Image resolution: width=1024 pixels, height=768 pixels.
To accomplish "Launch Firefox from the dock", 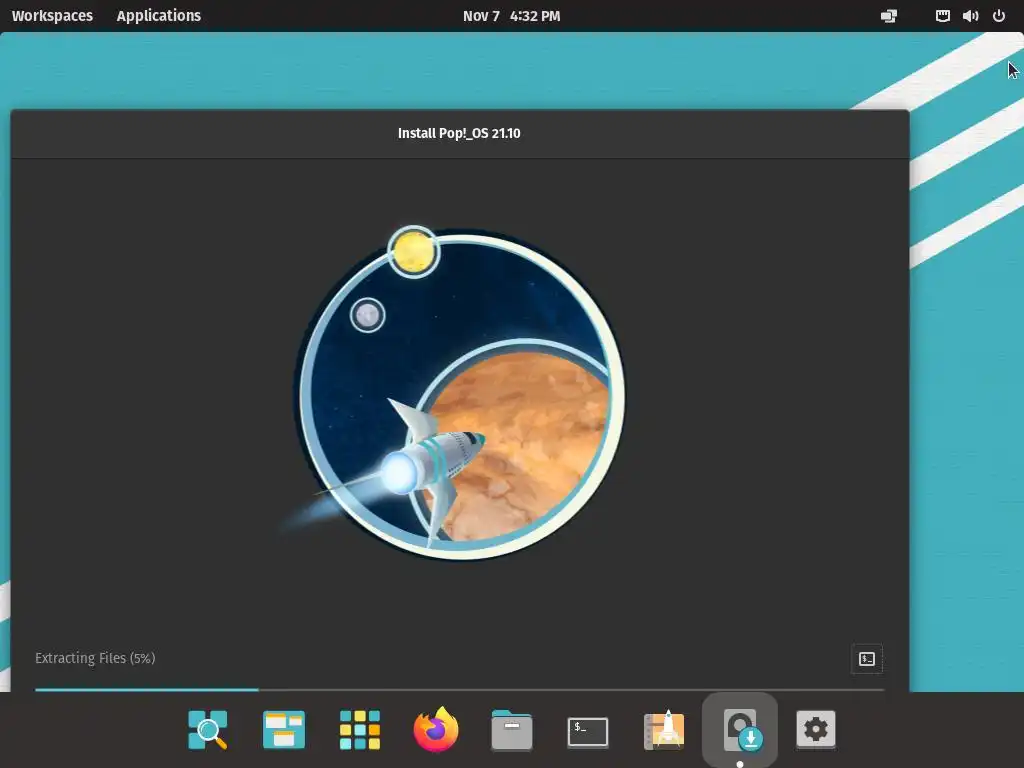I will pyautogui.click(x=436, y=729).
